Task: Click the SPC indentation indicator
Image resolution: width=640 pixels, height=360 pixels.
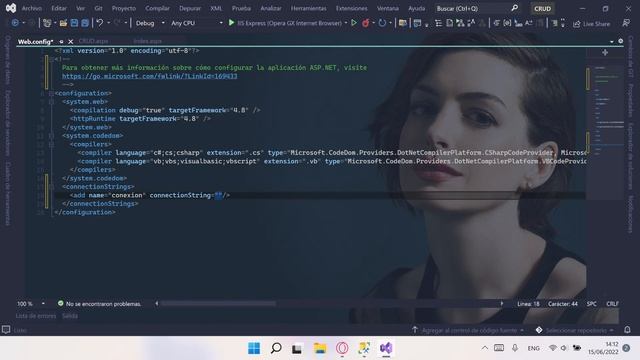Action: [592, 304]
